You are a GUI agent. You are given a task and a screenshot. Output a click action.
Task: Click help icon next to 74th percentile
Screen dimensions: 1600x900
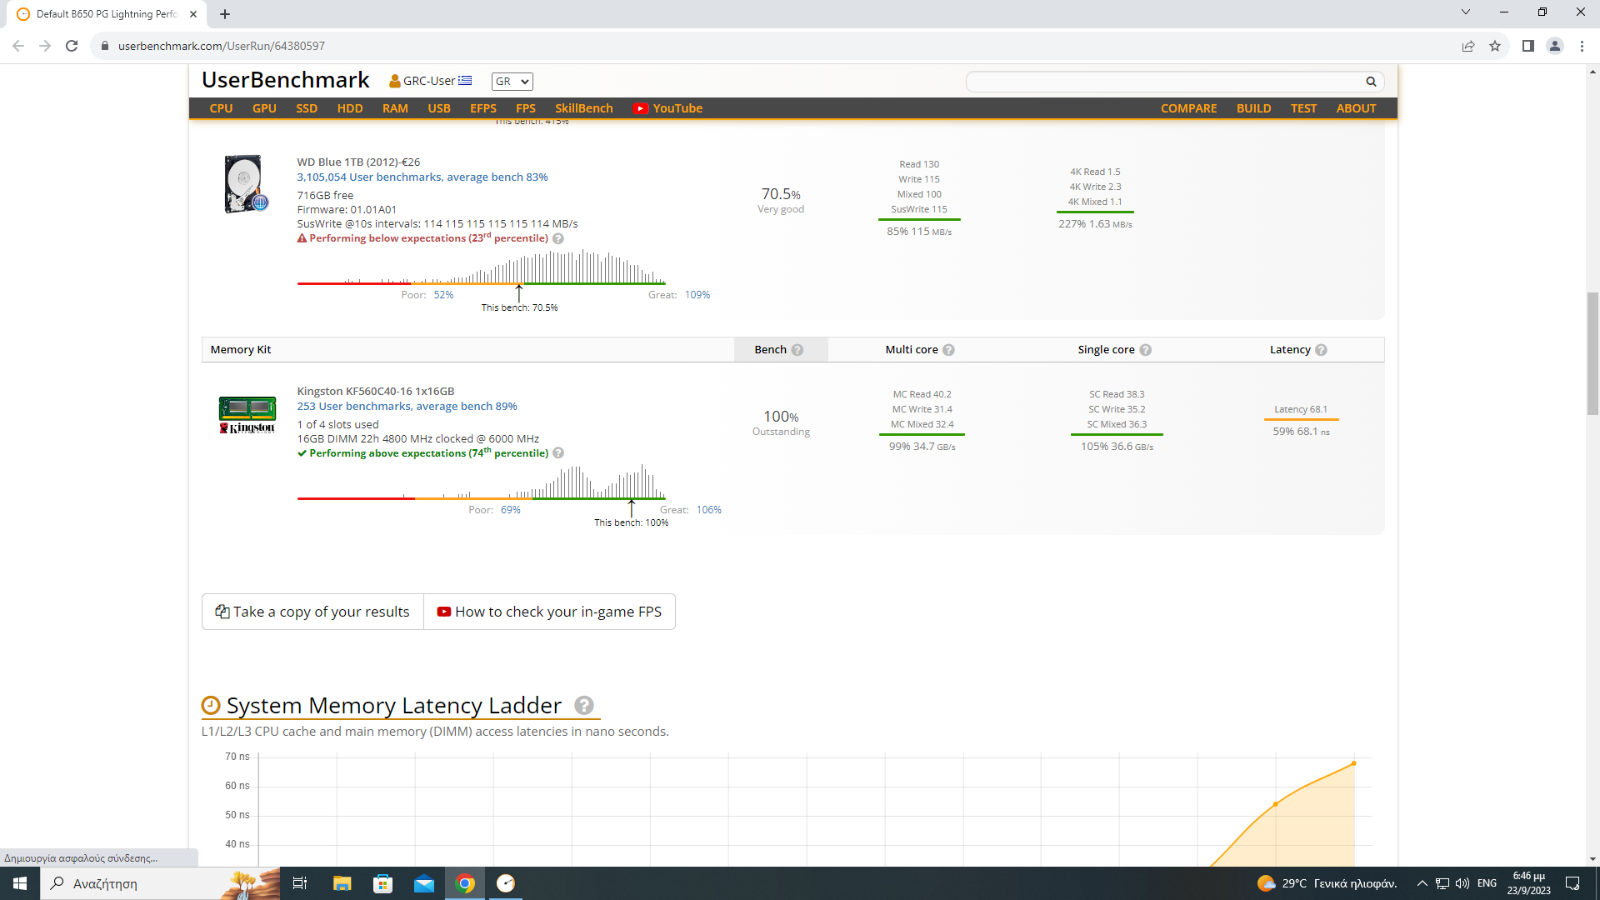[x=558, y=453]
